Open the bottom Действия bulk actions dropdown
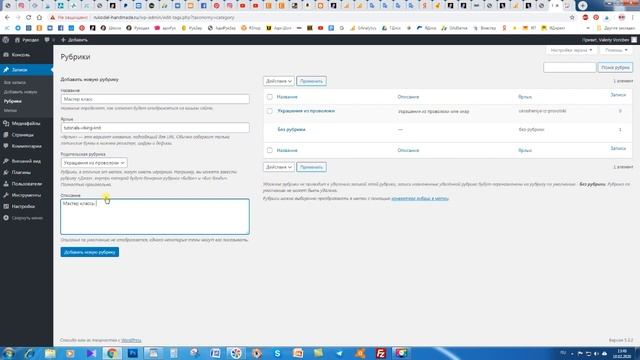Viewport: 640px width, 360px height. (279, 167)
